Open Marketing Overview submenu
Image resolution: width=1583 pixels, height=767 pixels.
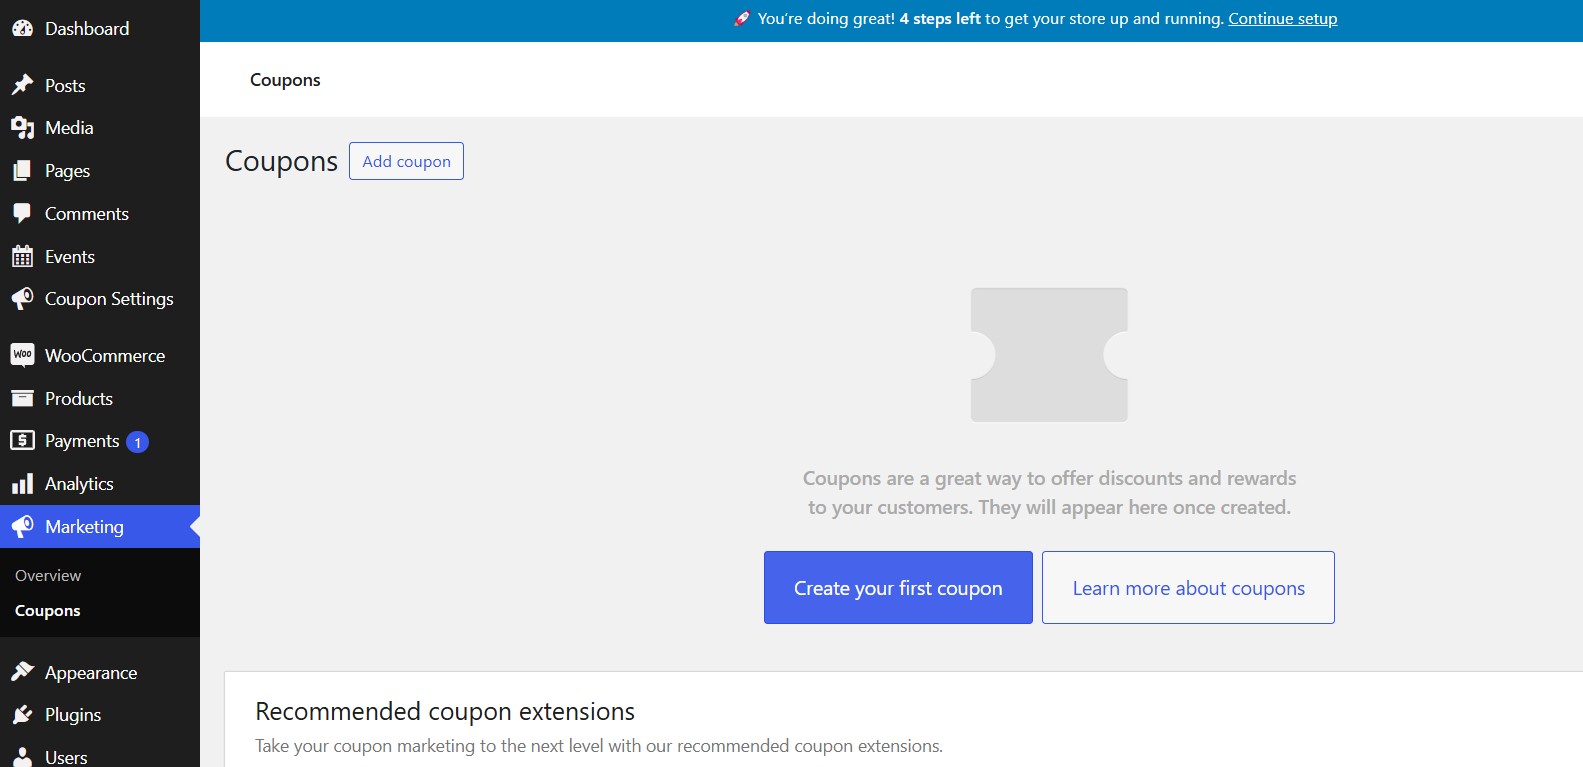(x=48, y=576)
